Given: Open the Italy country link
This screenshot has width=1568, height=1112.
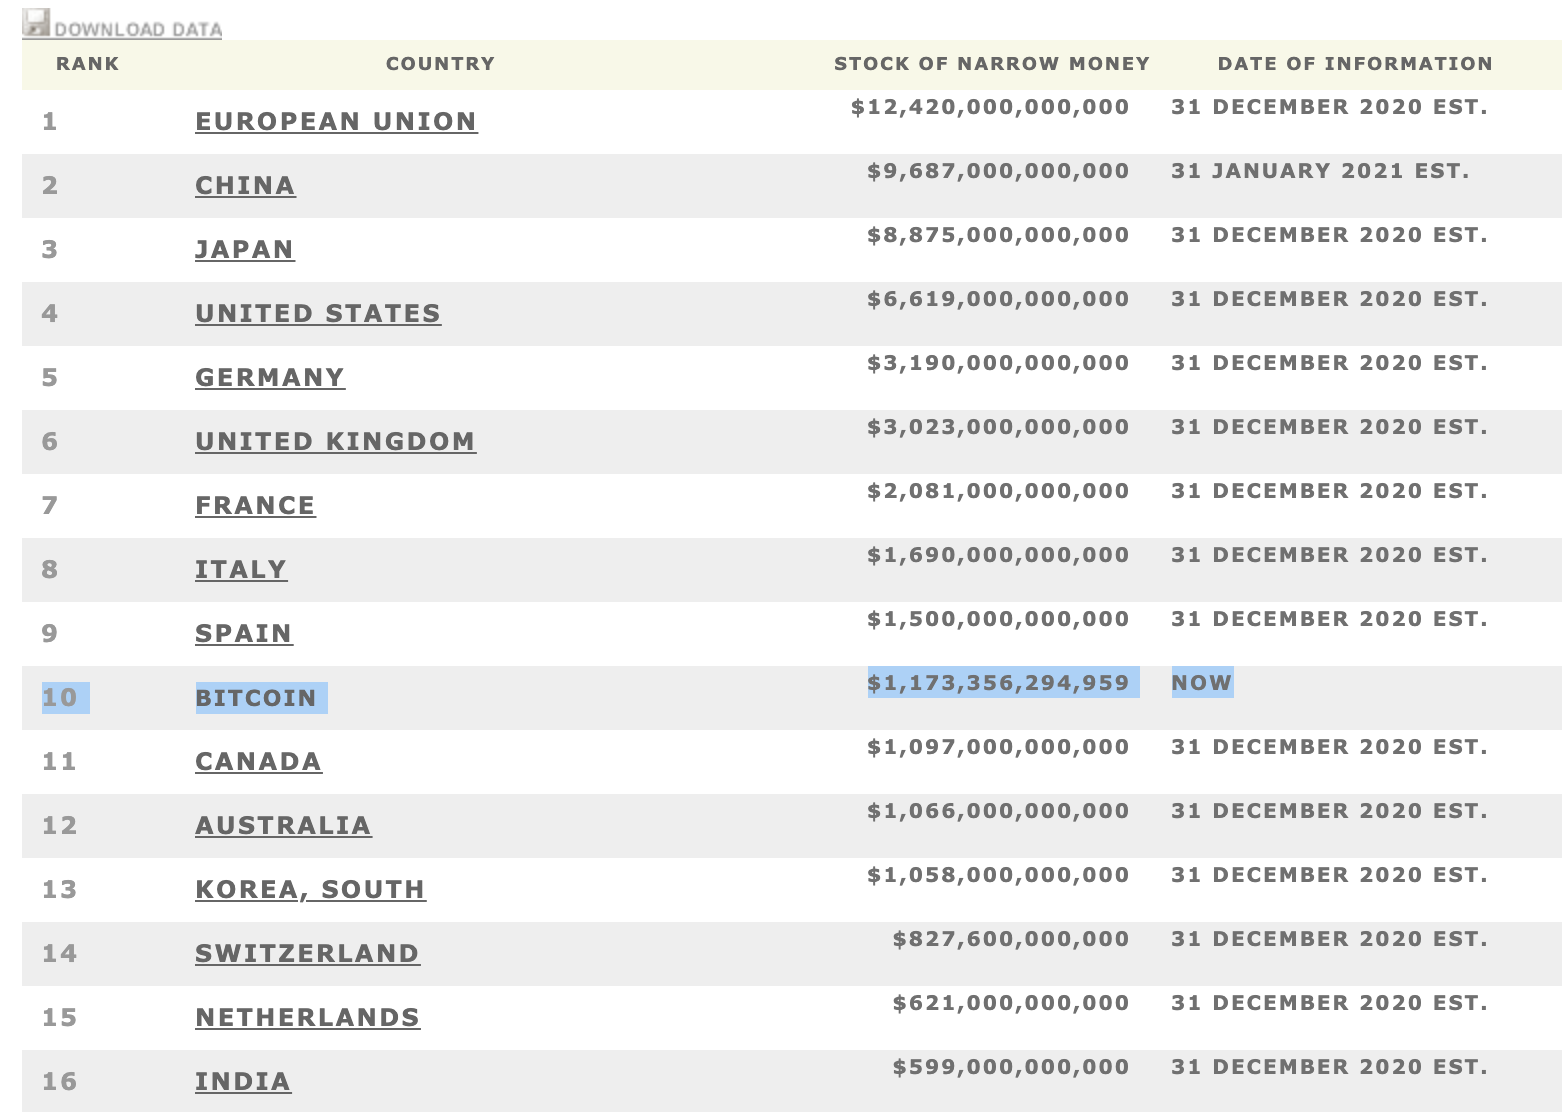Looking at the screenshot, I should (x=241, y=569).
